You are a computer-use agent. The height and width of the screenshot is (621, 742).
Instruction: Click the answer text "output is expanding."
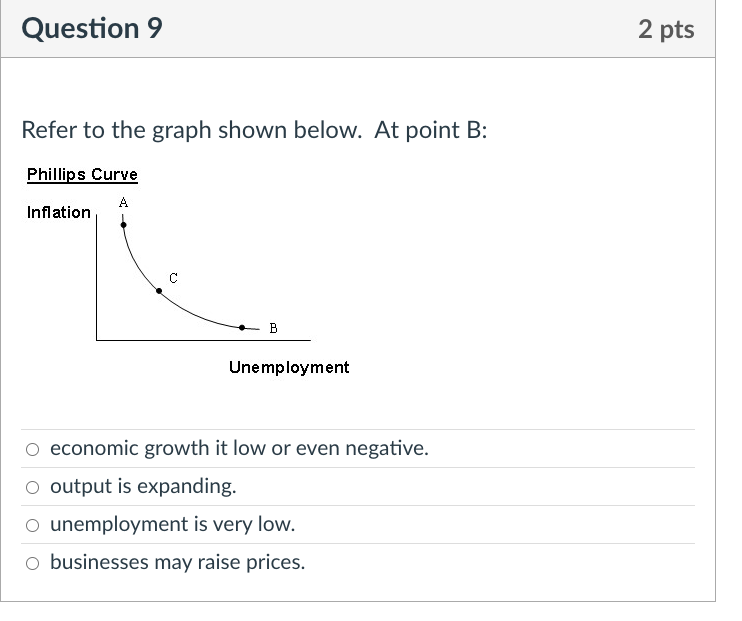tap(143, 487)
